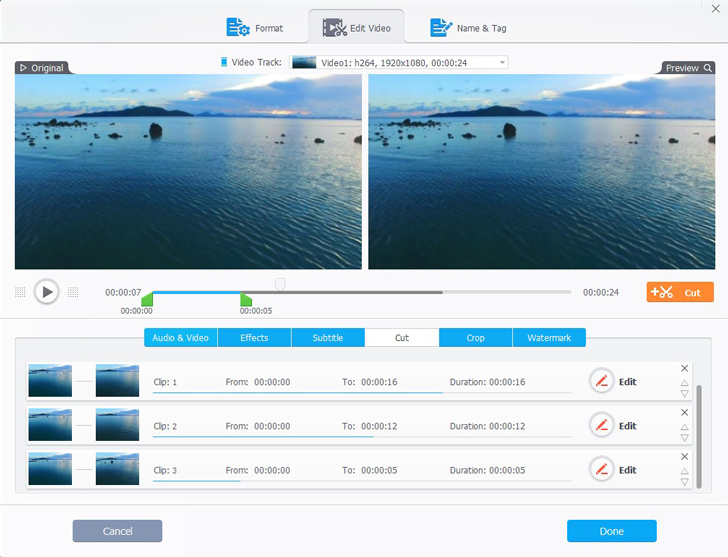The image size is (728, 557).
Task: Open the Video Track dropdown
Action: (400, 62)
